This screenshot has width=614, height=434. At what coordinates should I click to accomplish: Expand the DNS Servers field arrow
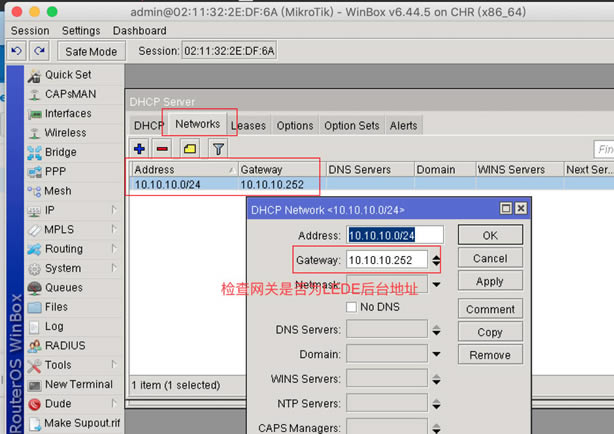436,330
